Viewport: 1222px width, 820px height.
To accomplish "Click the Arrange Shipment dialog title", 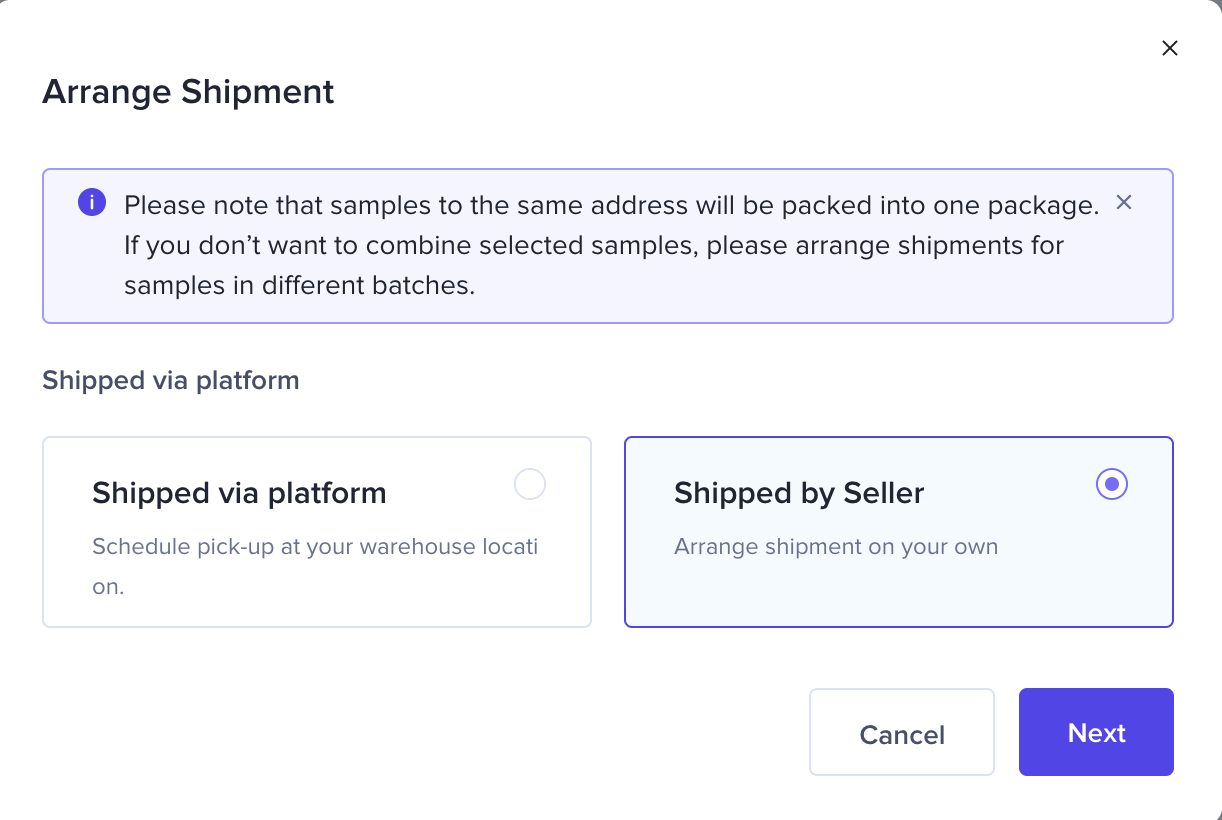I will (187, 91).
